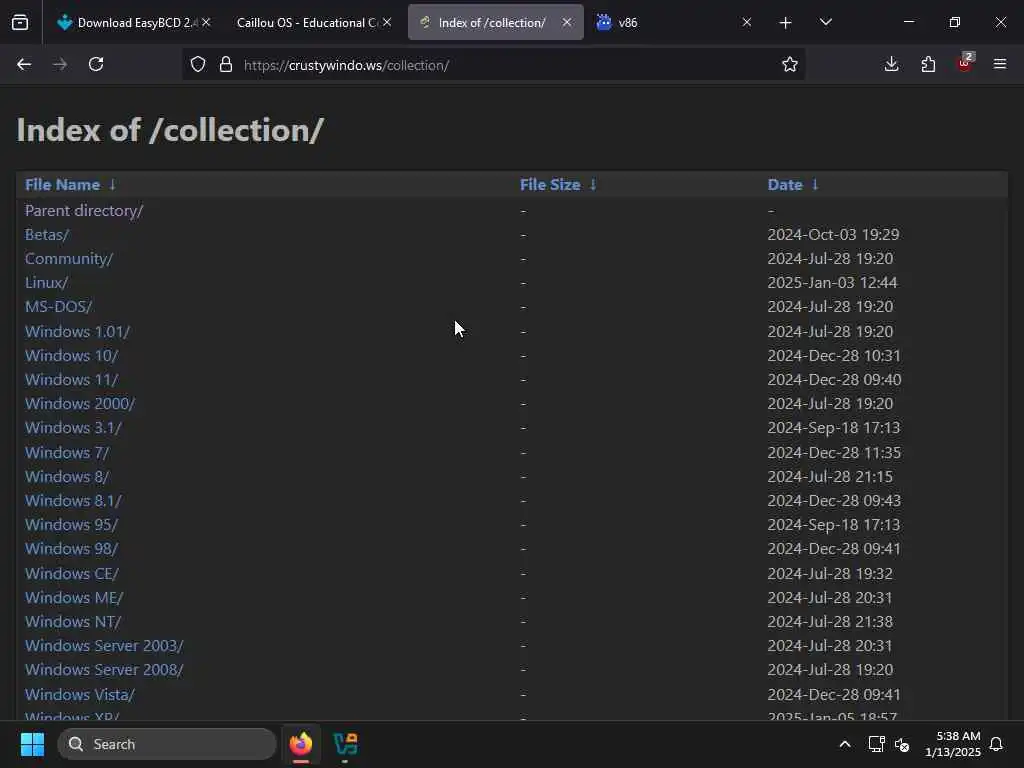
Task: Bookmark this page with the star icon
Action: click(x=790, y=65)
